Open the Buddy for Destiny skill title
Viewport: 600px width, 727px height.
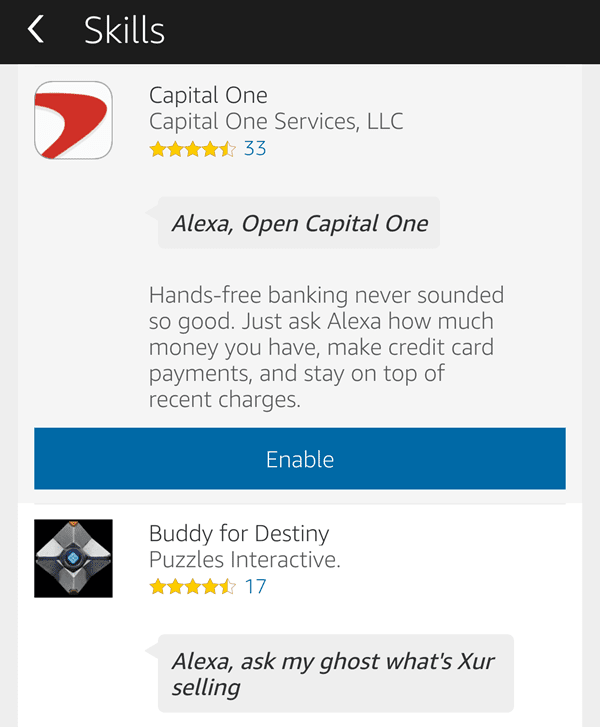239,533
